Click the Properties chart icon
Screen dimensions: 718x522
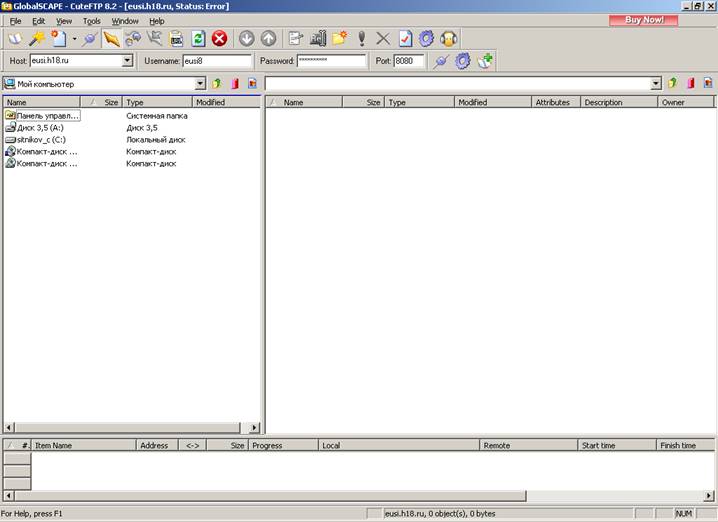pos(318,39)
